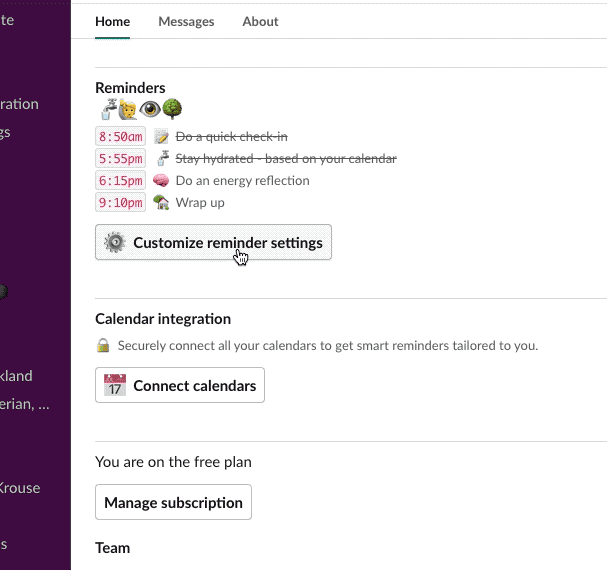Click Connect calendars button
607x570 pixels.
[180, 385]
